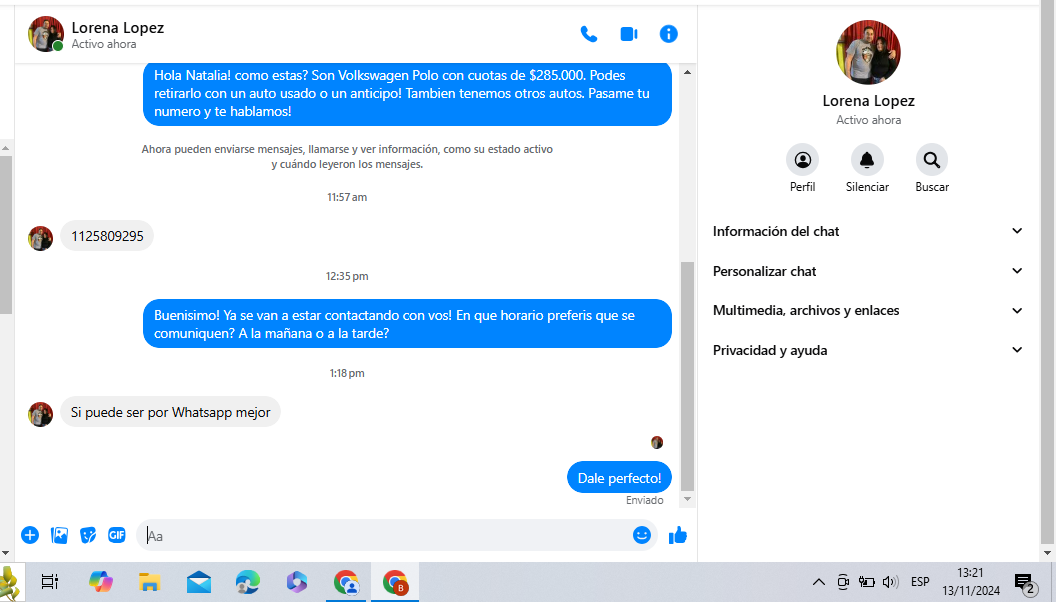
Task: Open more actions plus icon
Action: click(30, 535)
